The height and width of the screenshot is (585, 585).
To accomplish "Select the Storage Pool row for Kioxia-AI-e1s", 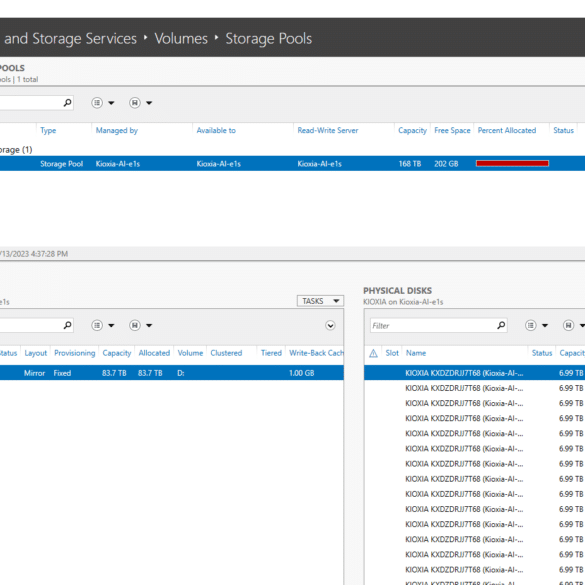I will [x=292, y=163].
